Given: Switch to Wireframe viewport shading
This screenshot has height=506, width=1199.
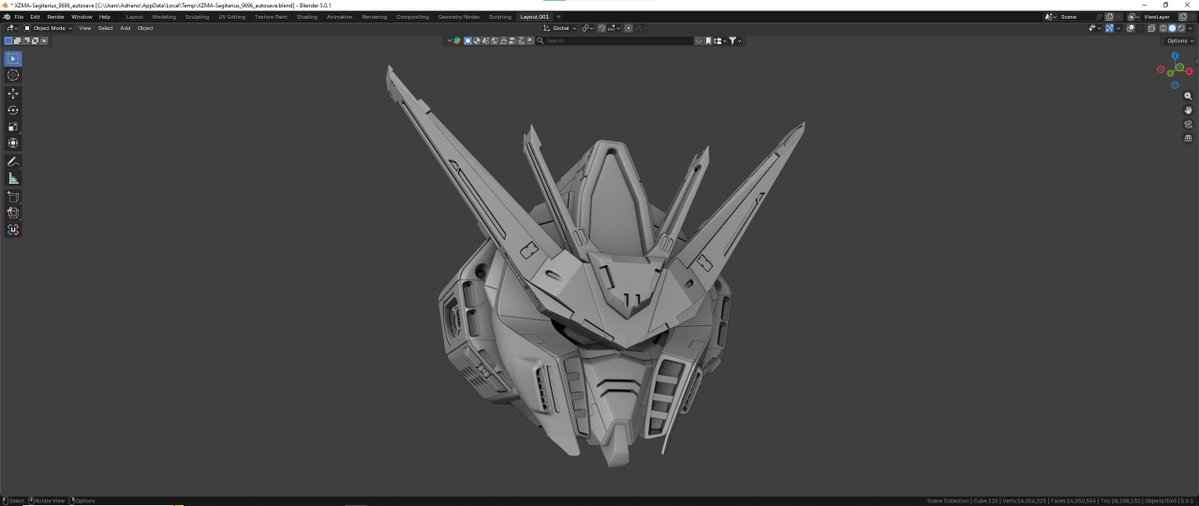Looking at the screenshot, I should point(1163,28).
